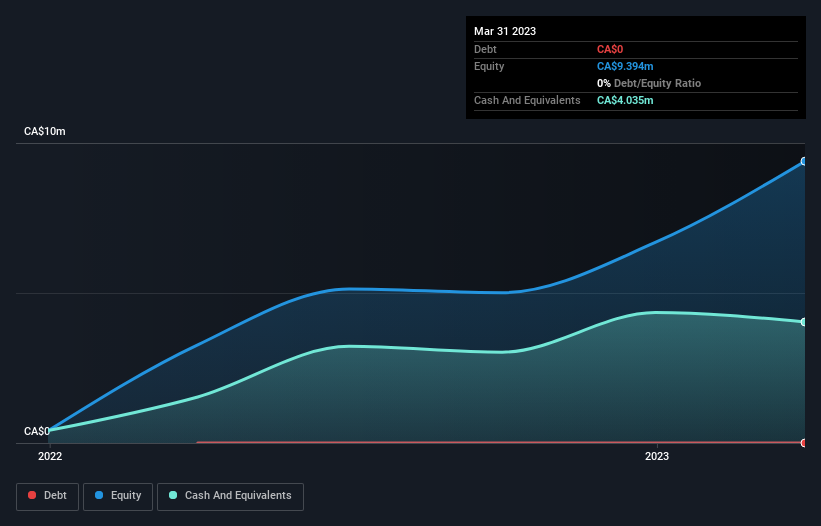
Task: Click the CA$9.394m Equity value in tooltip
Action: pos(625,66)
